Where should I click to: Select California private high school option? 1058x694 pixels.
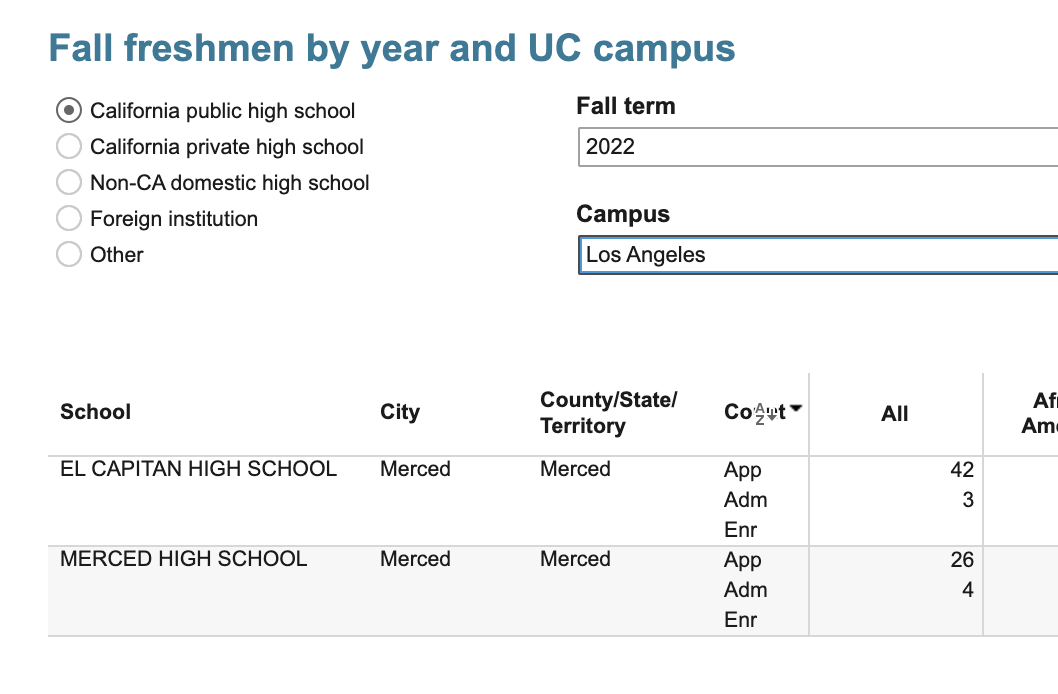(69, 147)
